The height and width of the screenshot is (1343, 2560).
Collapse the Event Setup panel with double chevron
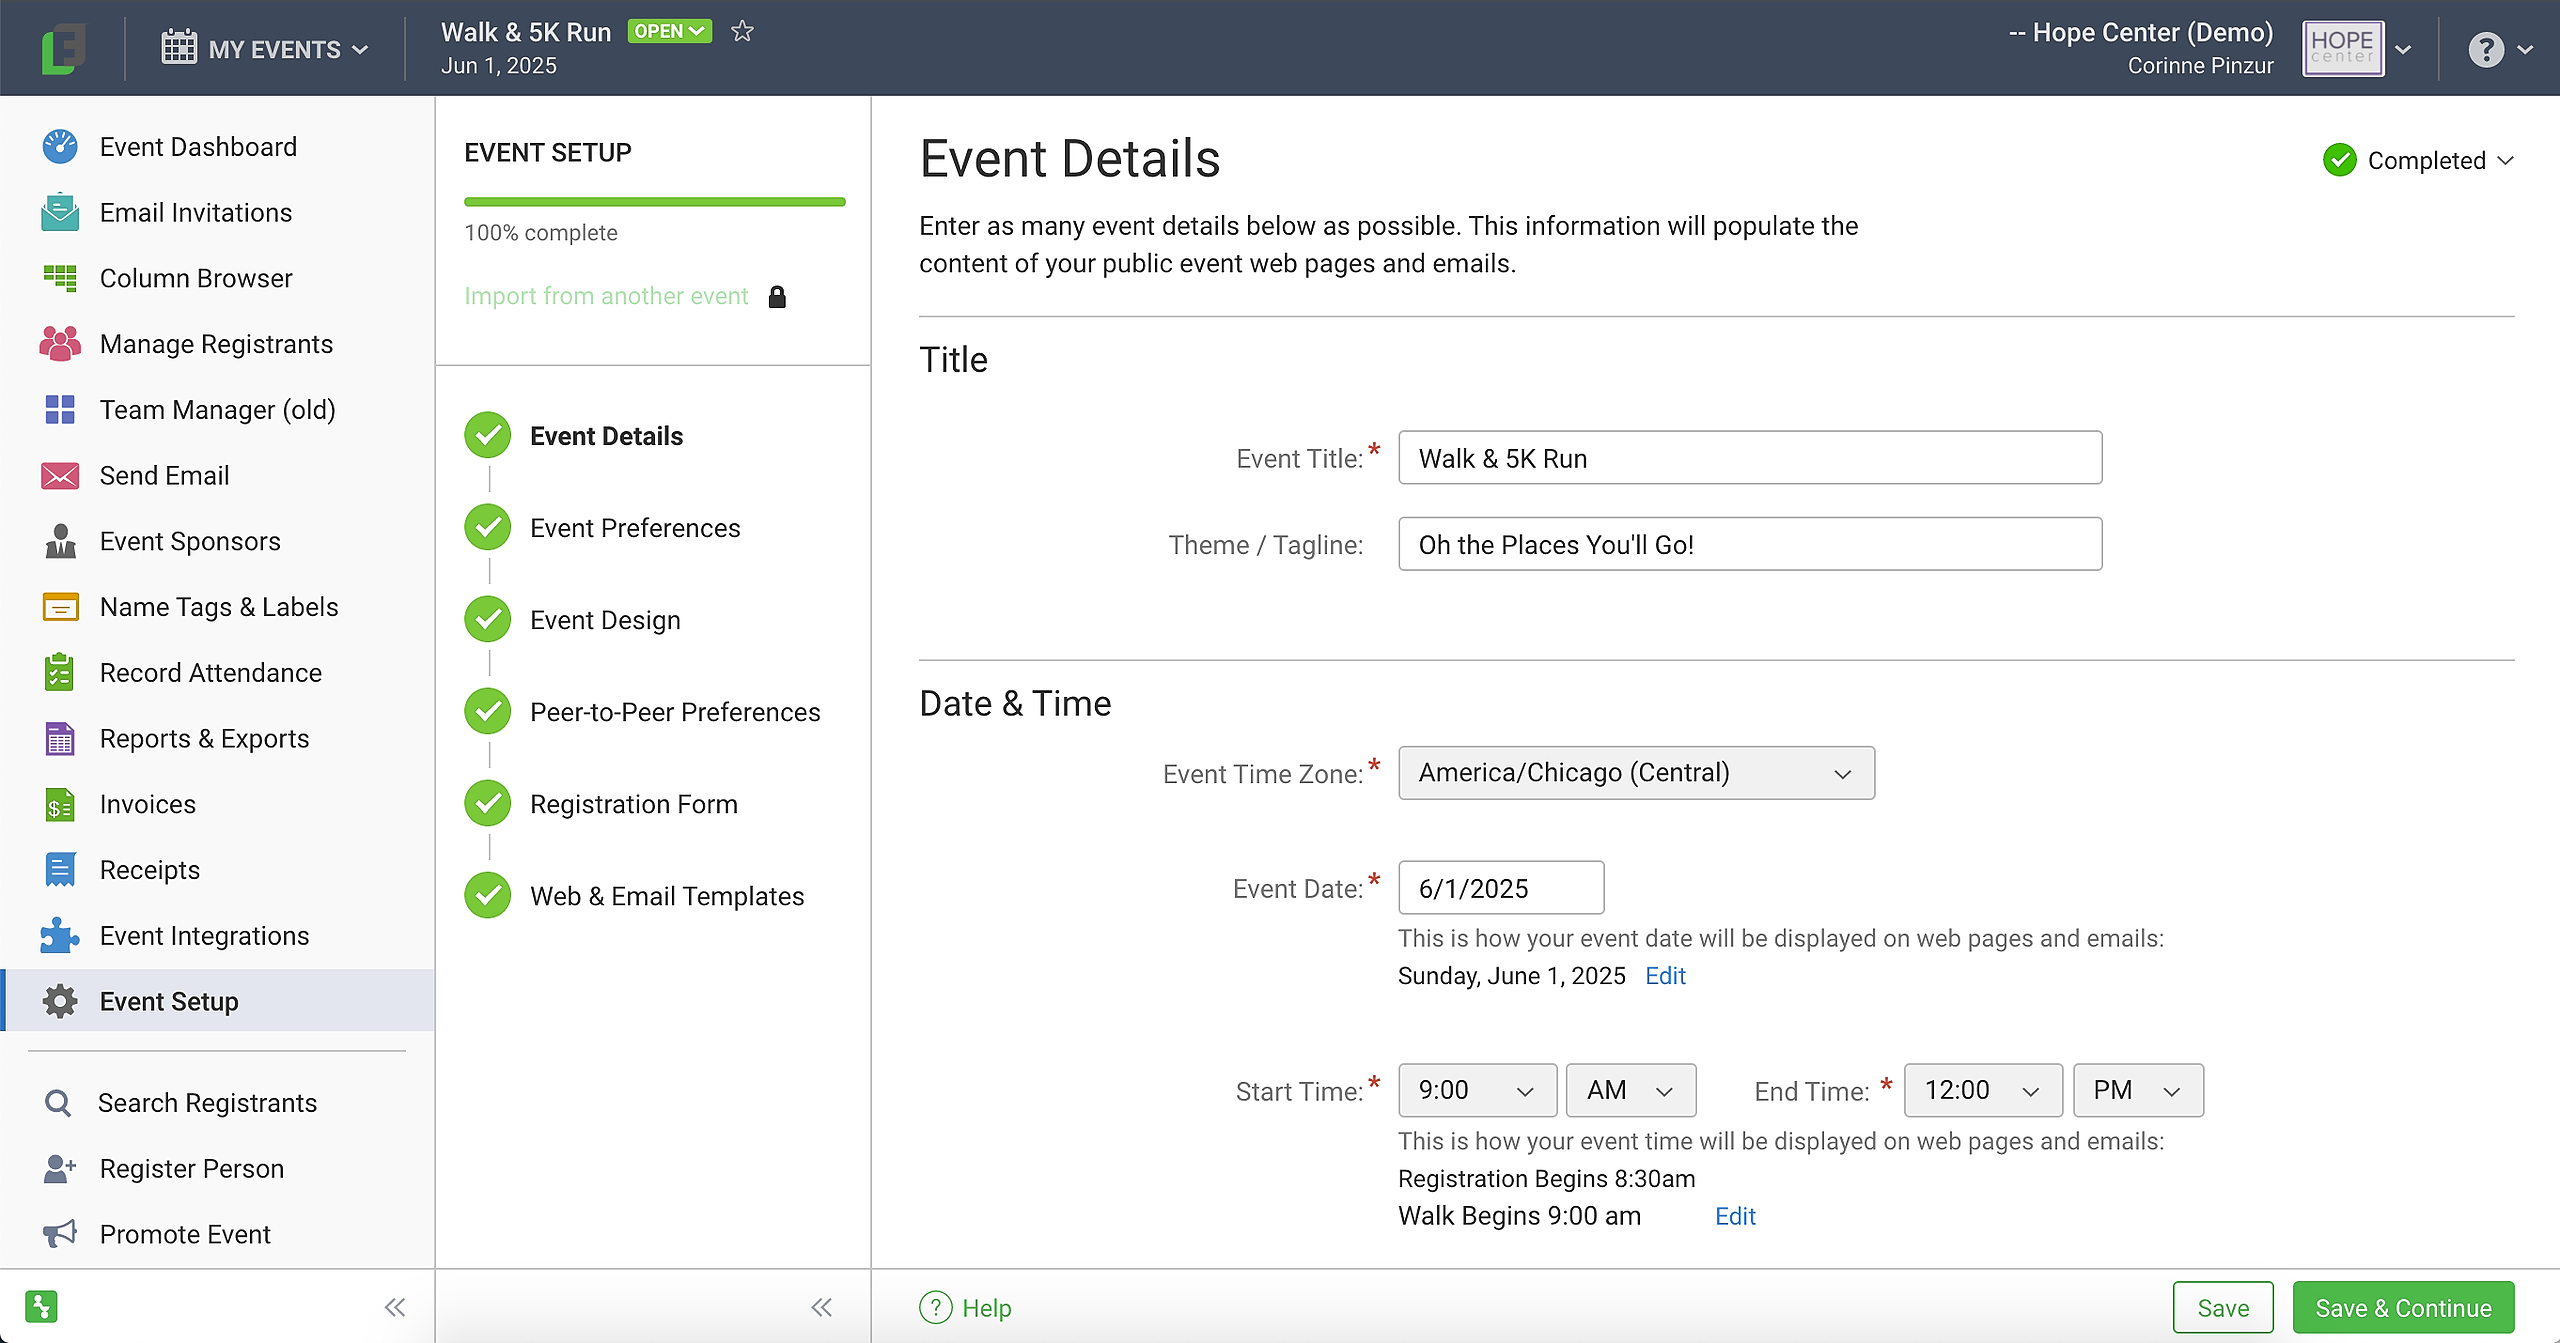821,1307
